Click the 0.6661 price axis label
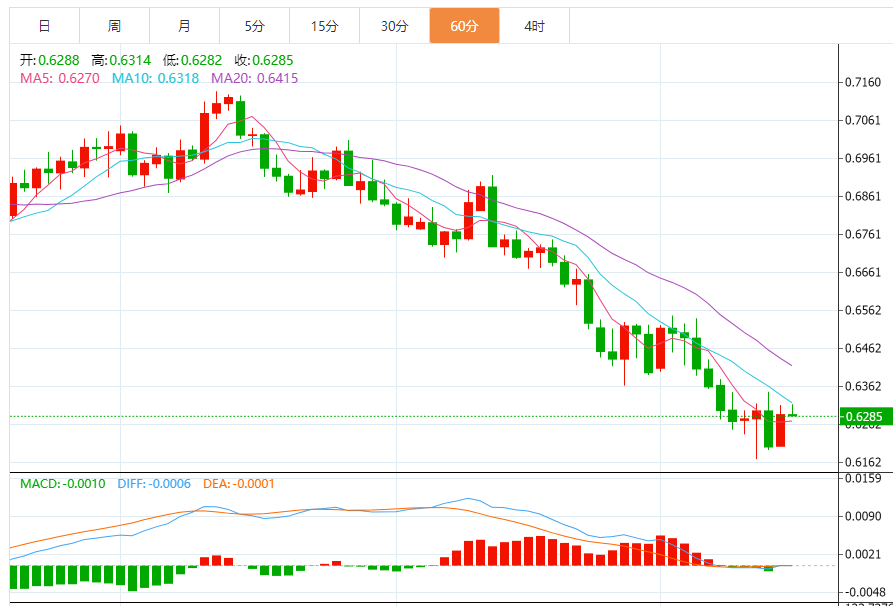 863,272
